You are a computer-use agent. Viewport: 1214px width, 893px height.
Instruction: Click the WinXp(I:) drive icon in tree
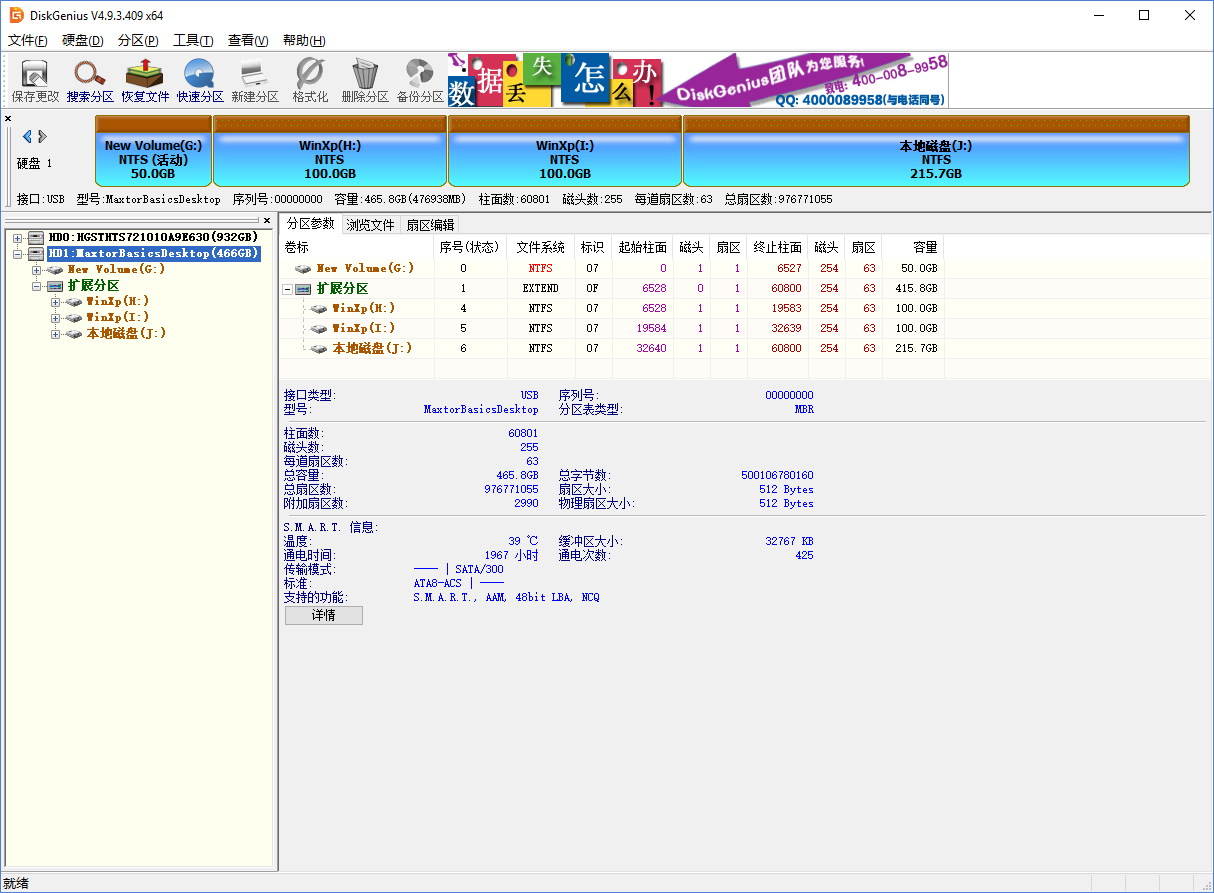pyautogui.click(x=74, y=317)
